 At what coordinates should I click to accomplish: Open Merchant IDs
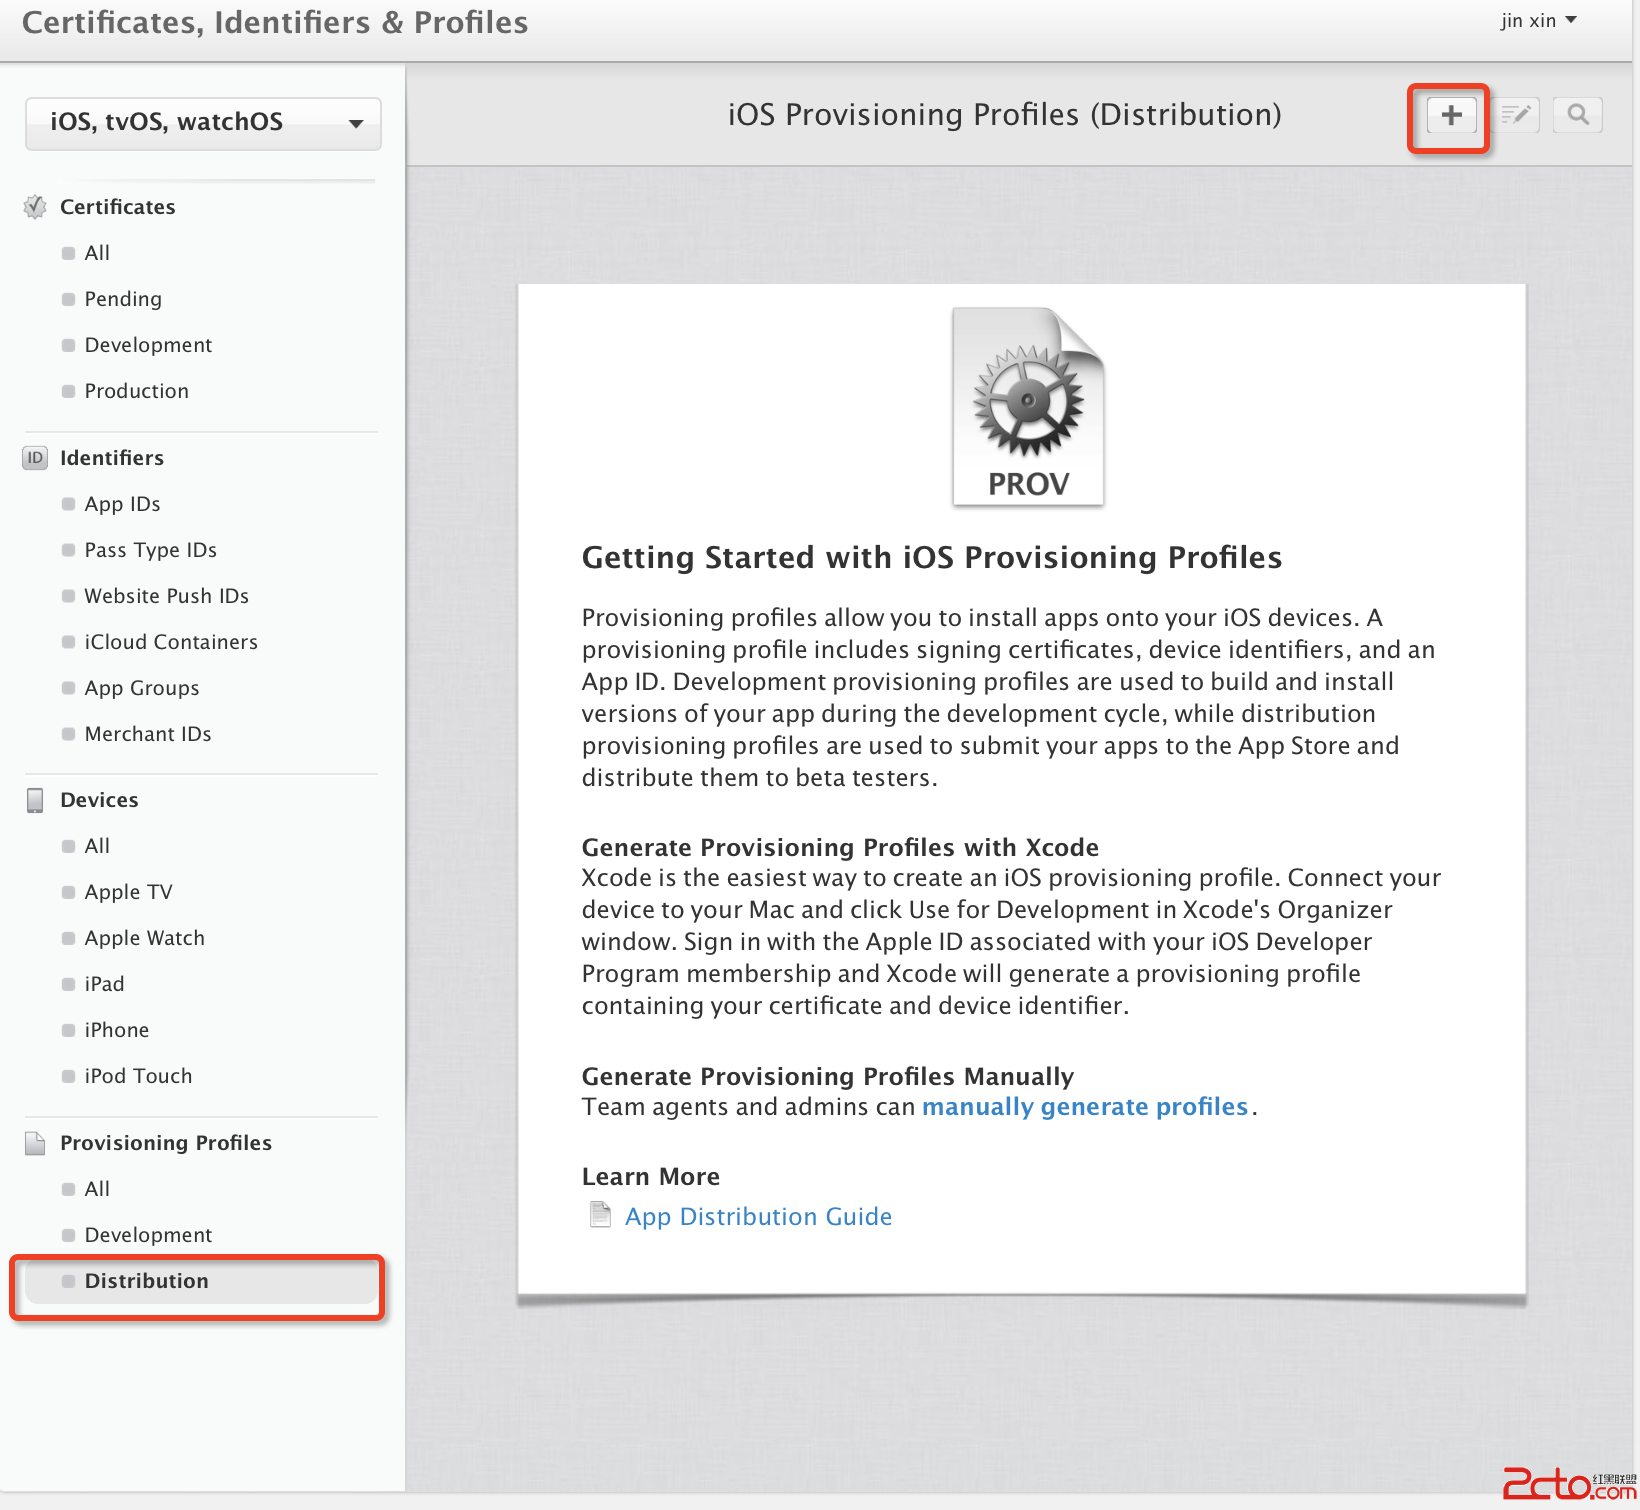coord(148,734)
